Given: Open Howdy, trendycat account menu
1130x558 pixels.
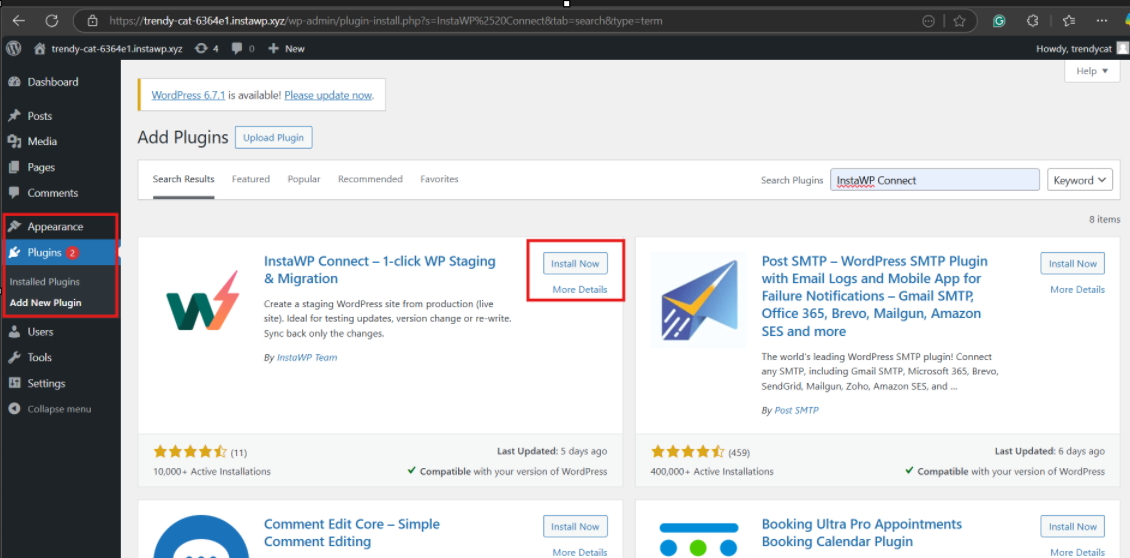Looking at the screenshot, I should [x=1081, y=49].
